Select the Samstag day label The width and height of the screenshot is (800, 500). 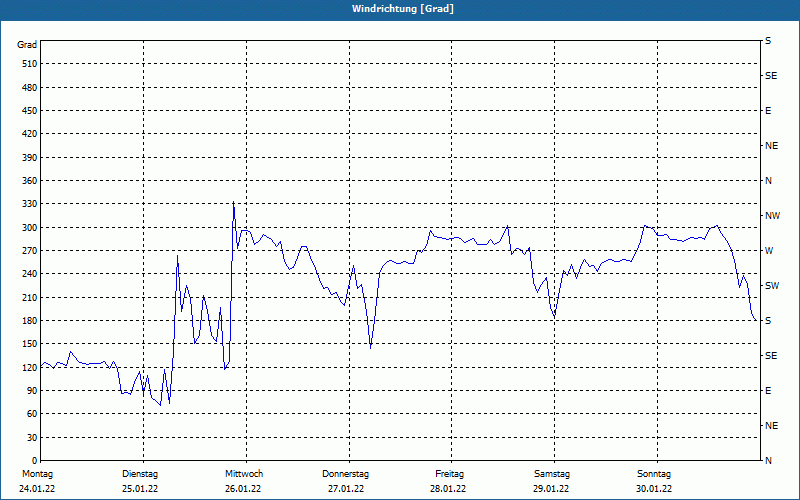[552, 474]
